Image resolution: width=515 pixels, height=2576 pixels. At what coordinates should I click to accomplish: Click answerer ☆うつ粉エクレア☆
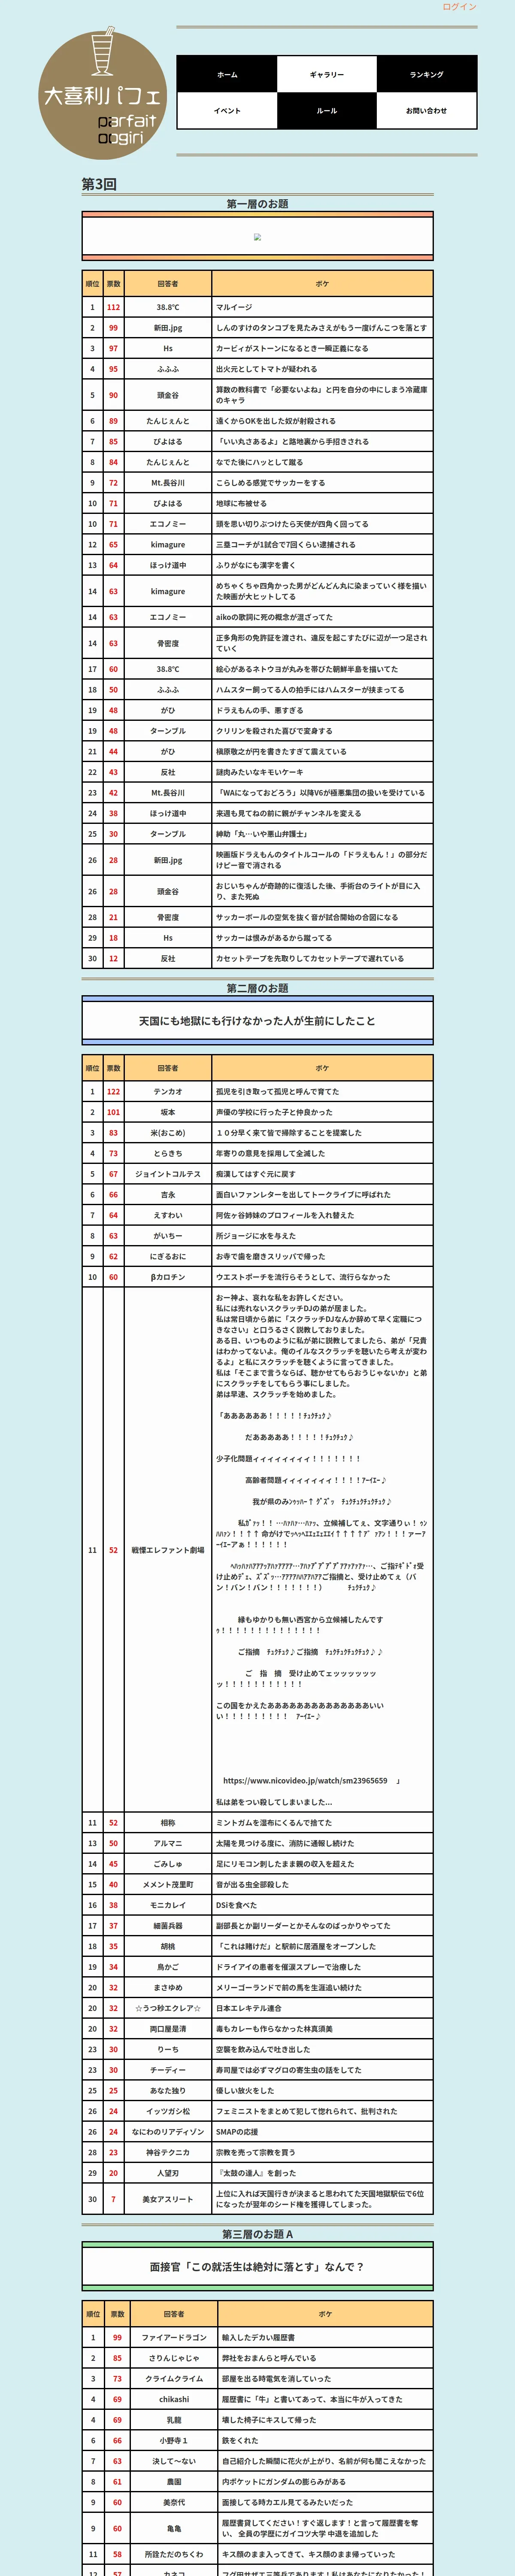click(168, 2008)
